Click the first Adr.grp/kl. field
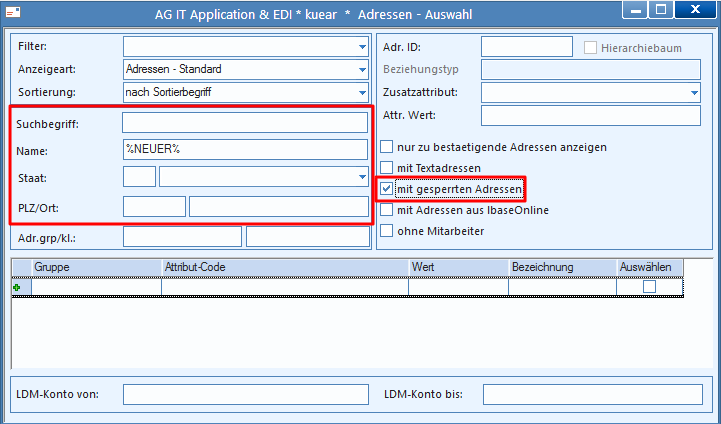 coord(182,237)
